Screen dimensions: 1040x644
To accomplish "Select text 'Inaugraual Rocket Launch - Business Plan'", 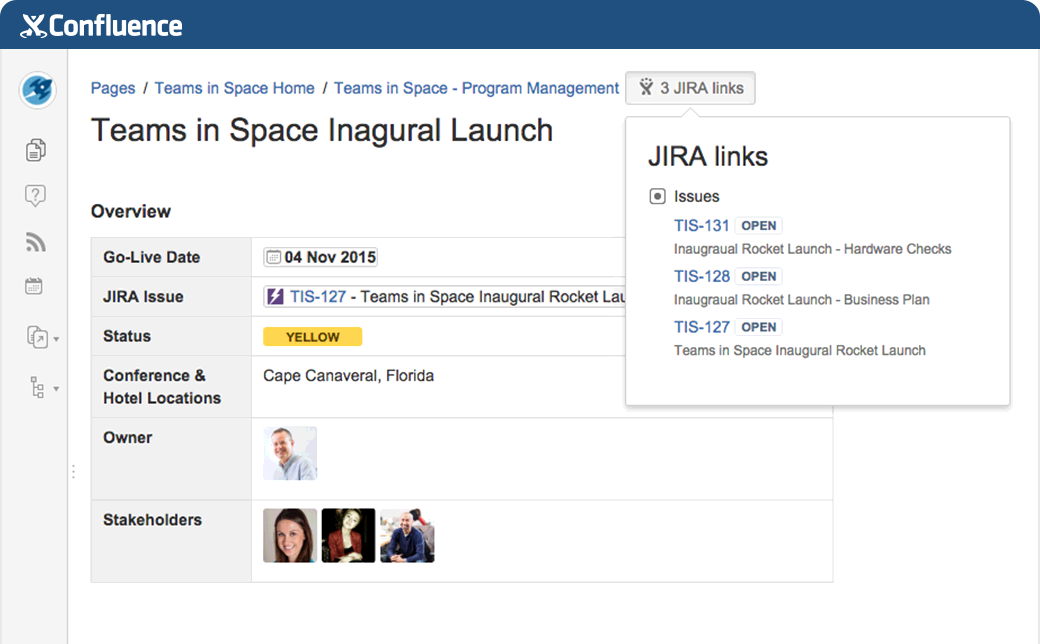I will coord(801,300).
